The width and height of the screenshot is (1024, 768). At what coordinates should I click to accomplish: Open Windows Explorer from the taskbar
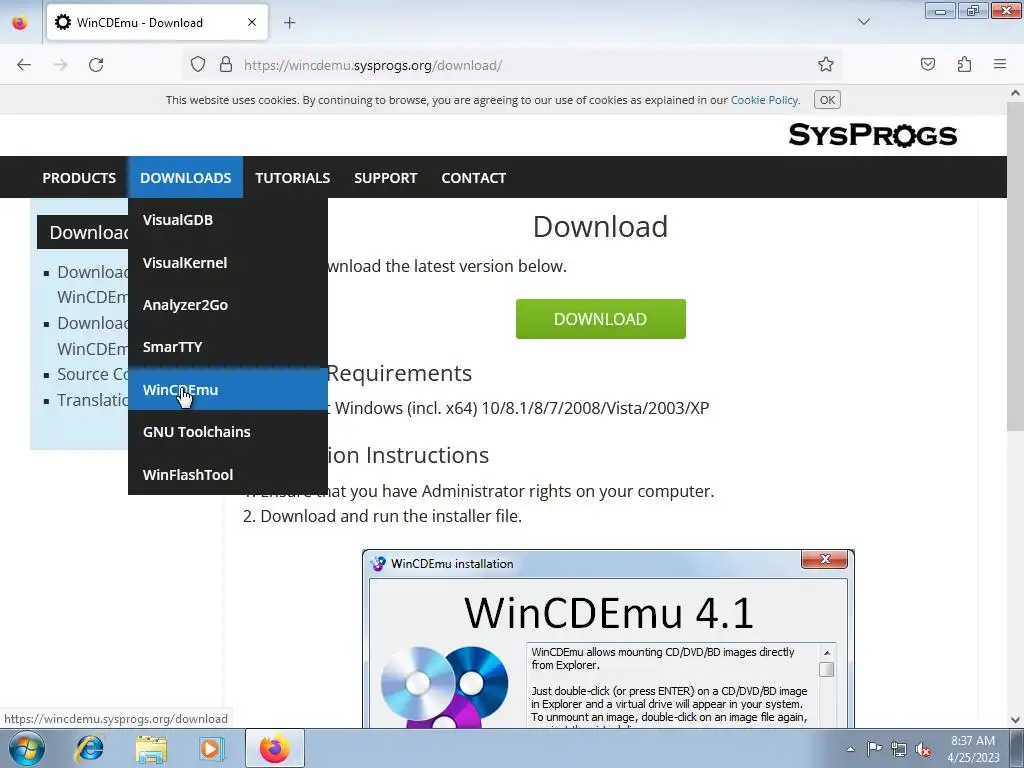click(x=151, y=748)
